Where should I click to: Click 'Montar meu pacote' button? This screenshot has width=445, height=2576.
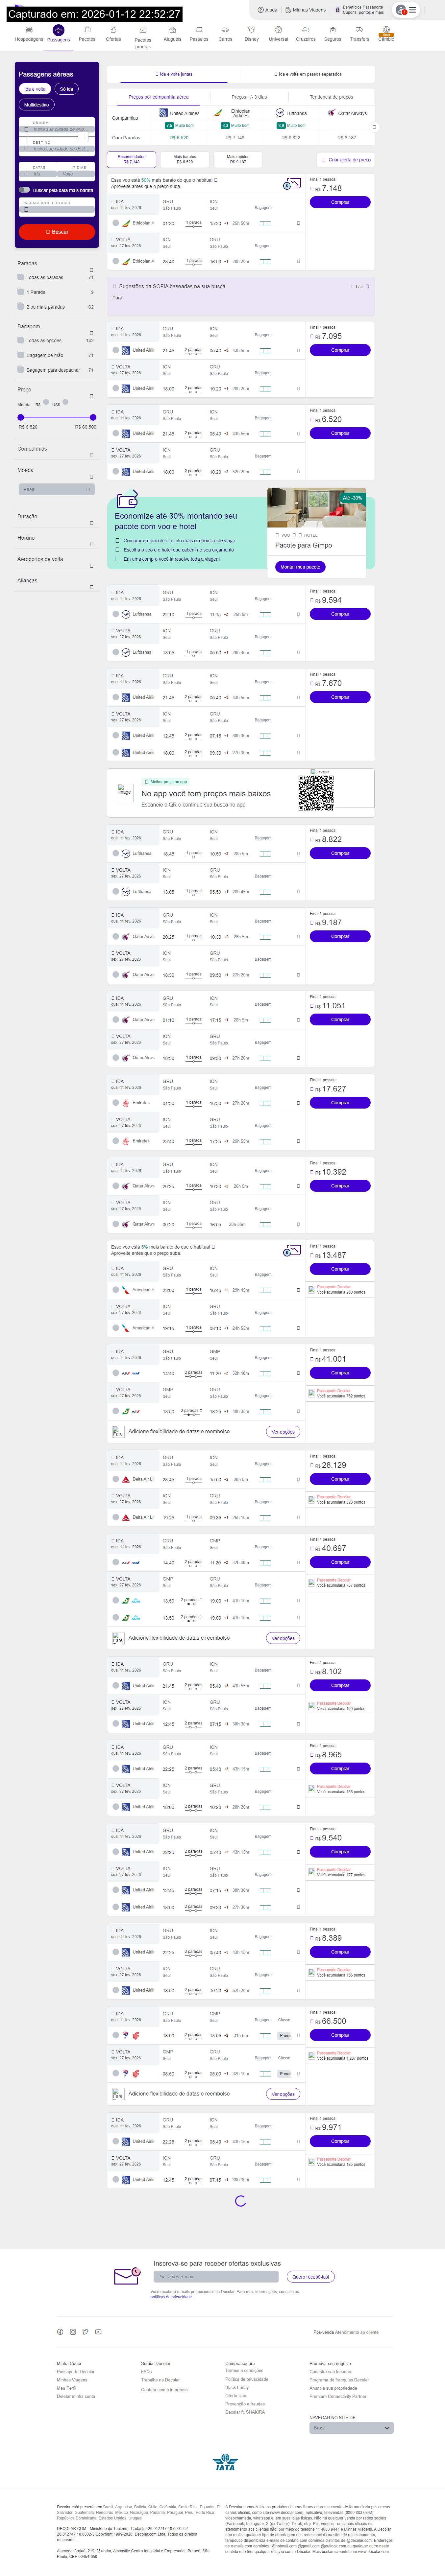coord(300,567)
